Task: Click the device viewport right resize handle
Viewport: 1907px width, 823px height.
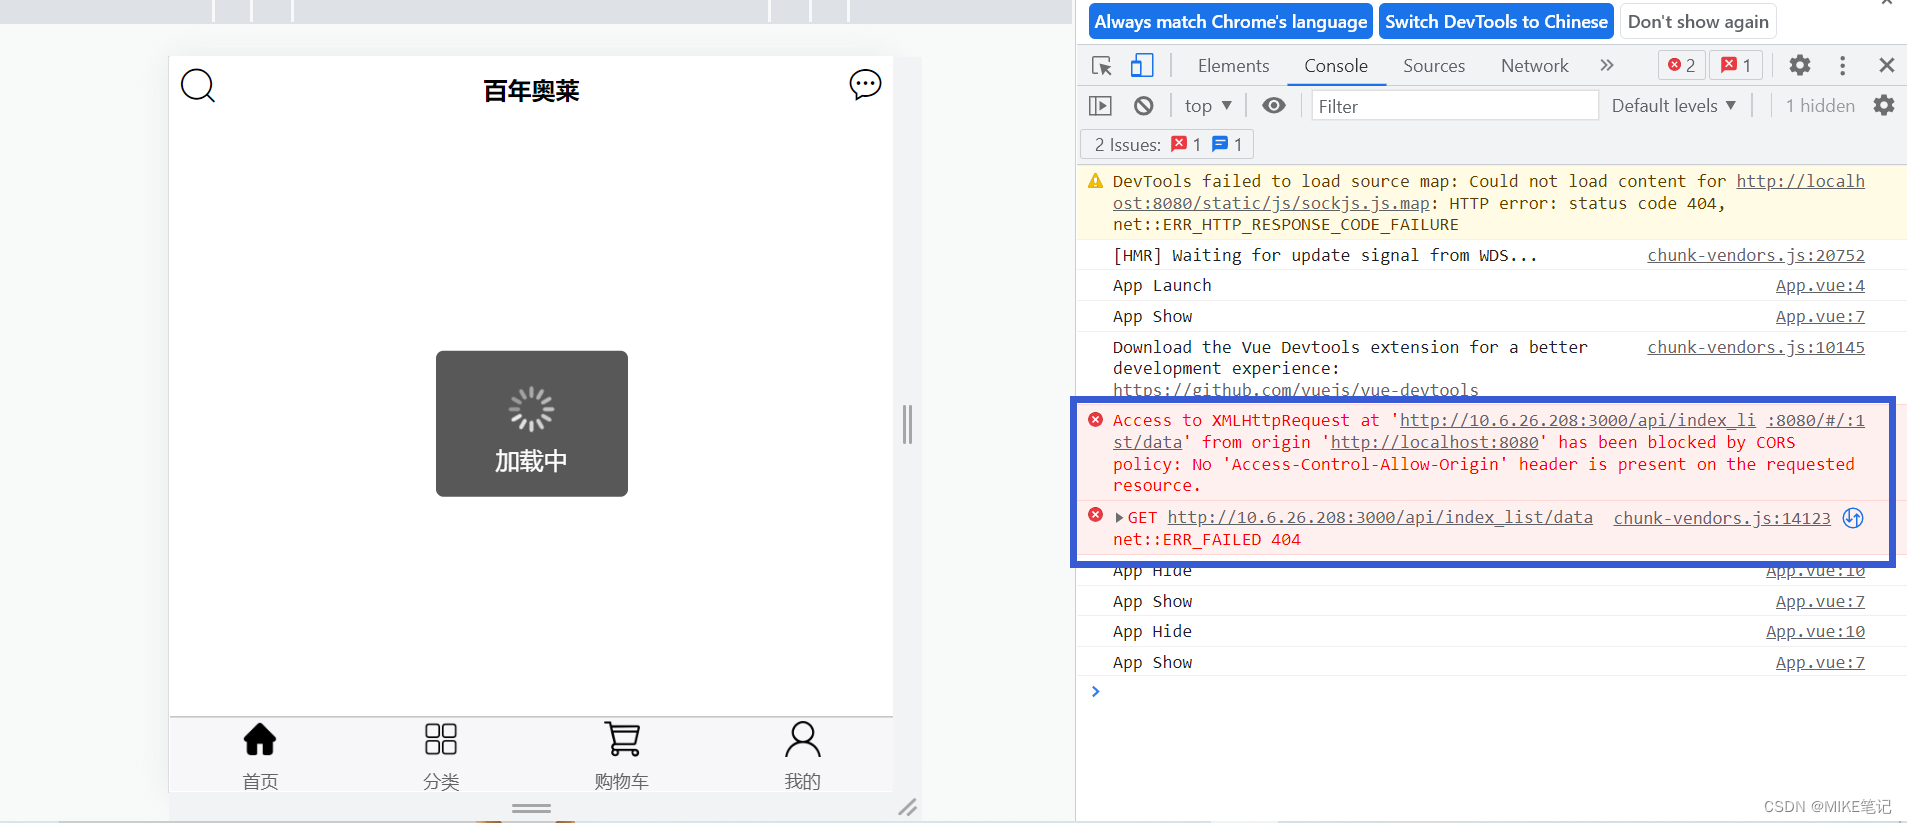Action: 907,424
